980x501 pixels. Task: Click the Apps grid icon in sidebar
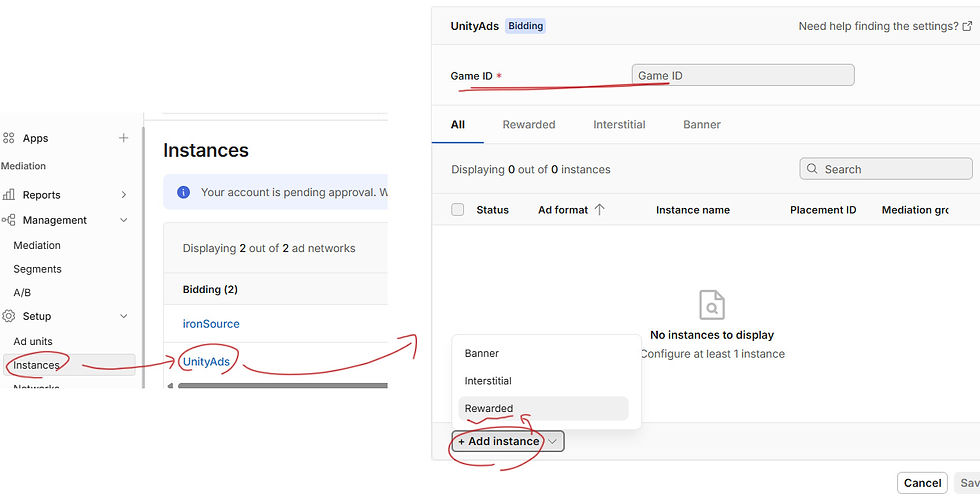[8, 138]
